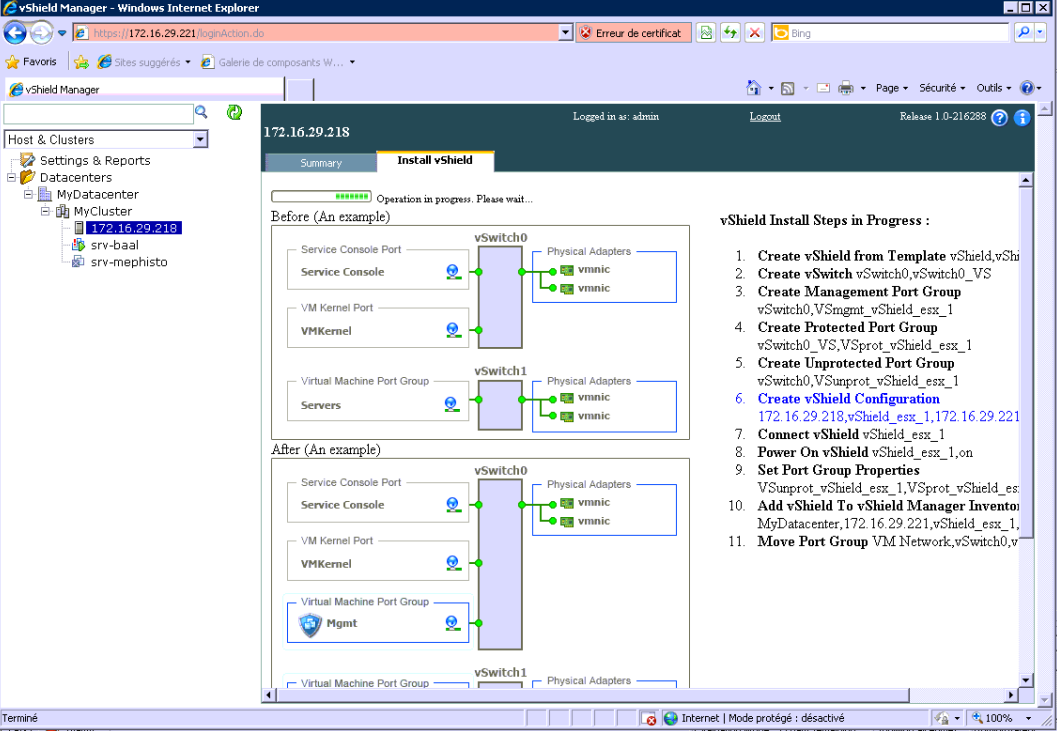Click the printer icon in the IE toolbar
Viewport: 1057px width, 731px height.
coord(846,88)
